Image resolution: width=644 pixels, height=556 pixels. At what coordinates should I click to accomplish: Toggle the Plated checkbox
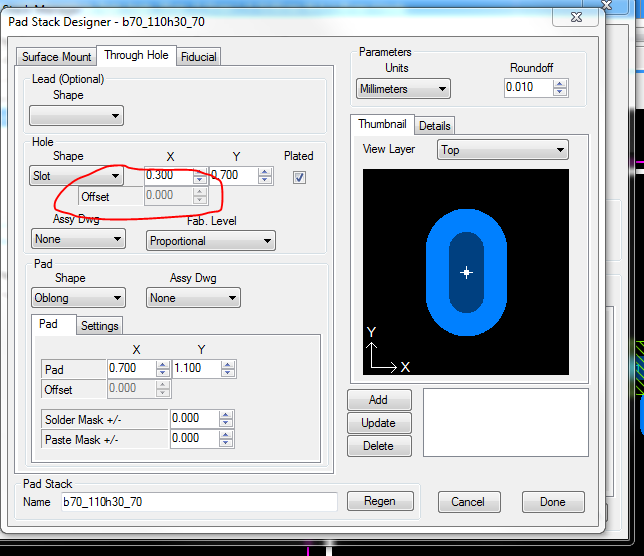[299, 177]
